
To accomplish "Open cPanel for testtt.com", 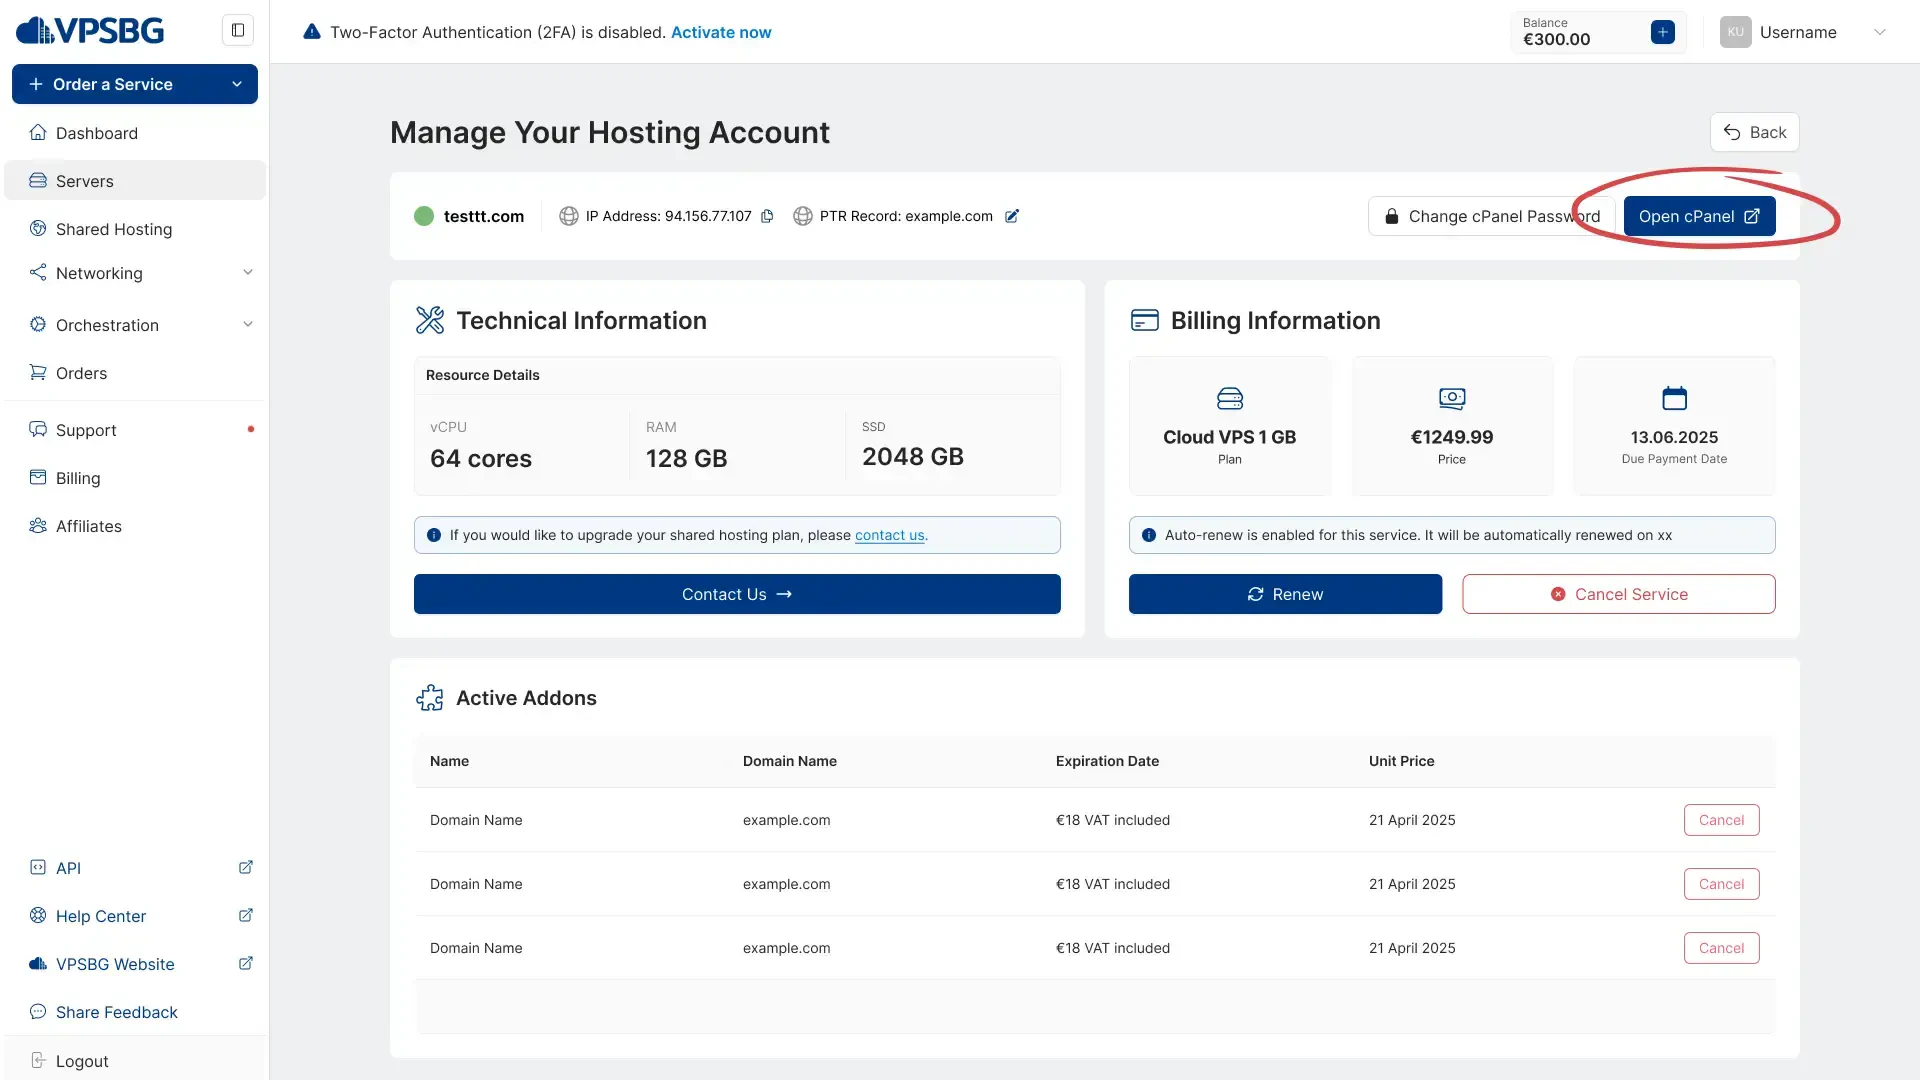I will point(1699,216).
